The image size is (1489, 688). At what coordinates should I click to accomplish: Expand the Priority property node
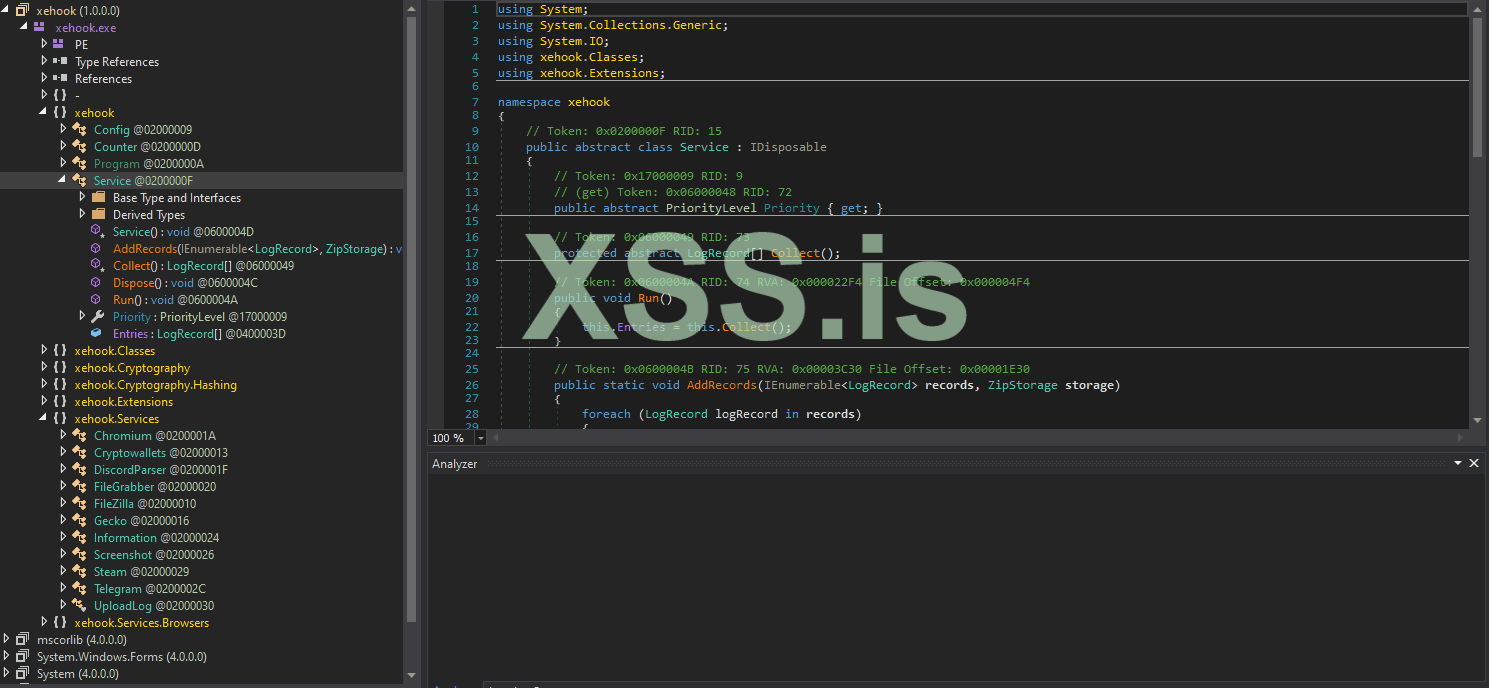[x=82, y=317]
